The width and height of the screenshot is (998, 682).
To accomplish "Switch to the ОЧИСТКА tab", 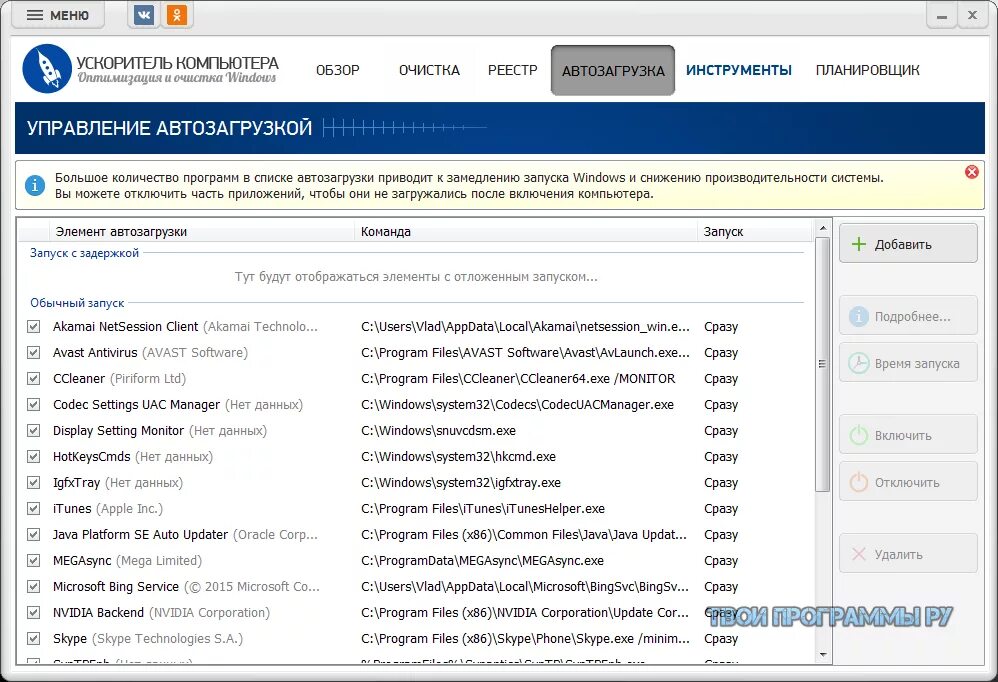I will point(429,70).
